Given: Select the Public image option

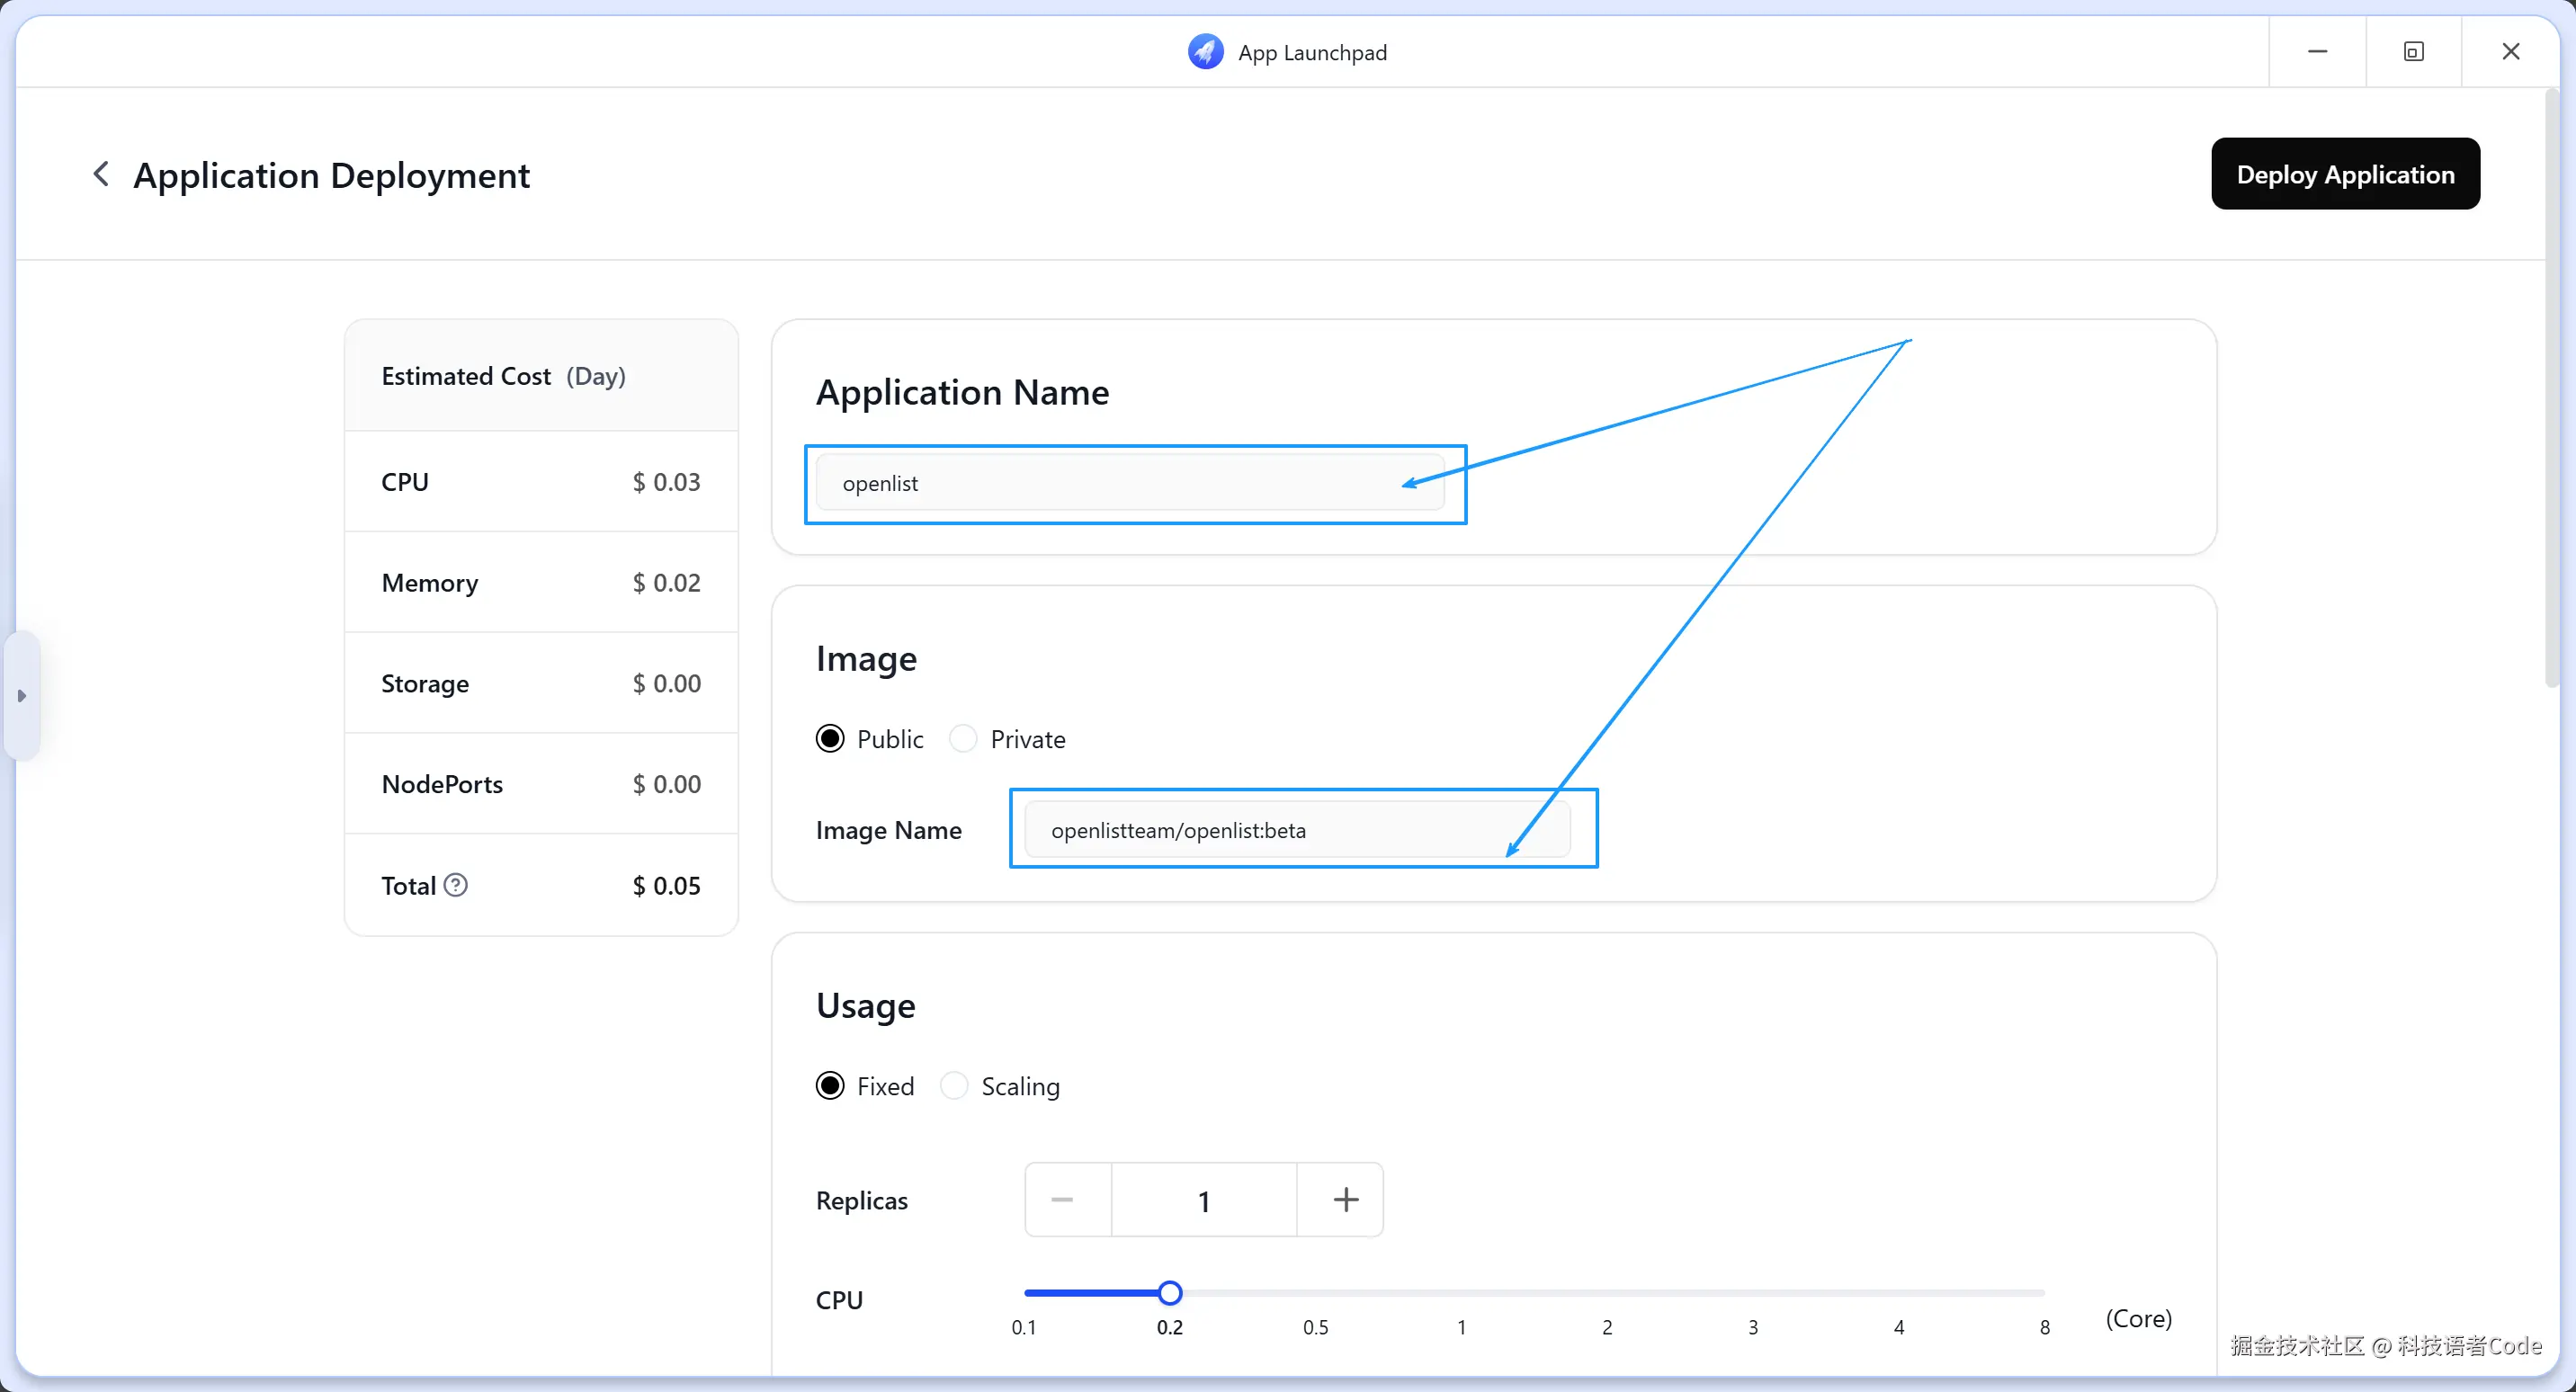Looking at the screenshot, I should [x=830, y=739].
